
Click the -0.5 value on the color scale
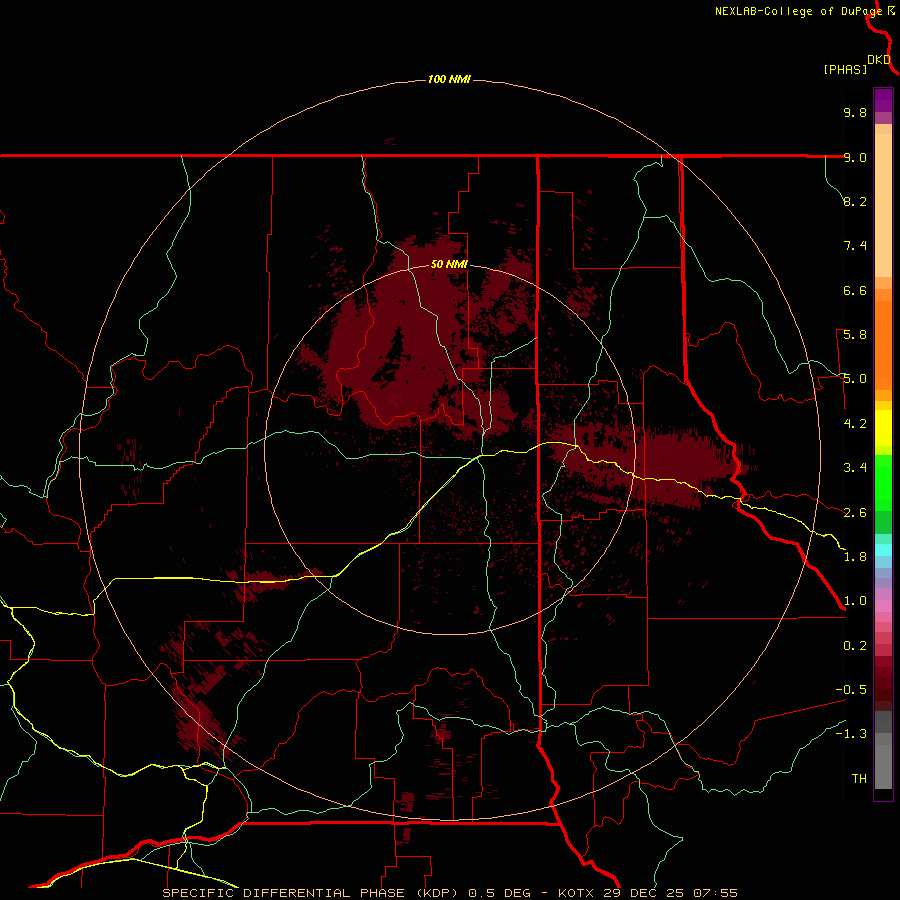point(851,690)
